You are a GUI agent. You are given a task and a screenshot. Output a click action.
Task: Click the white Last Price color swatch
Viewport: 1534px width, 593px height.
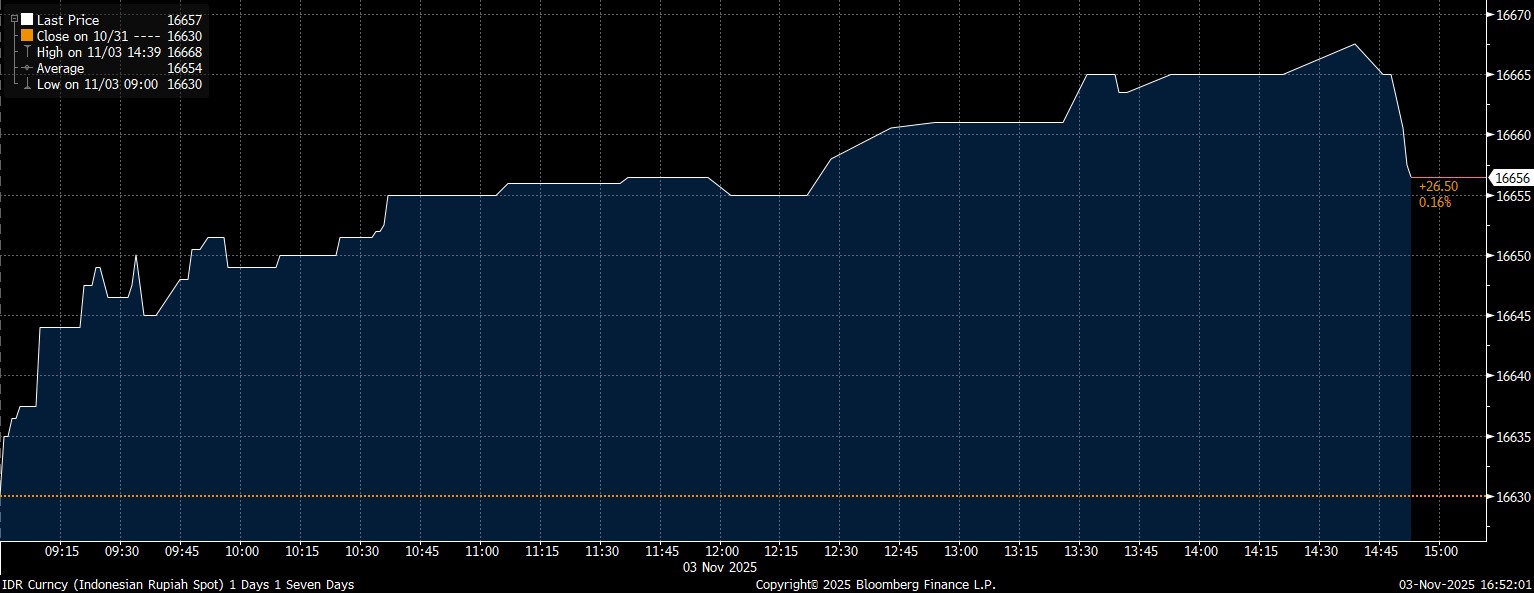[27, 20]
